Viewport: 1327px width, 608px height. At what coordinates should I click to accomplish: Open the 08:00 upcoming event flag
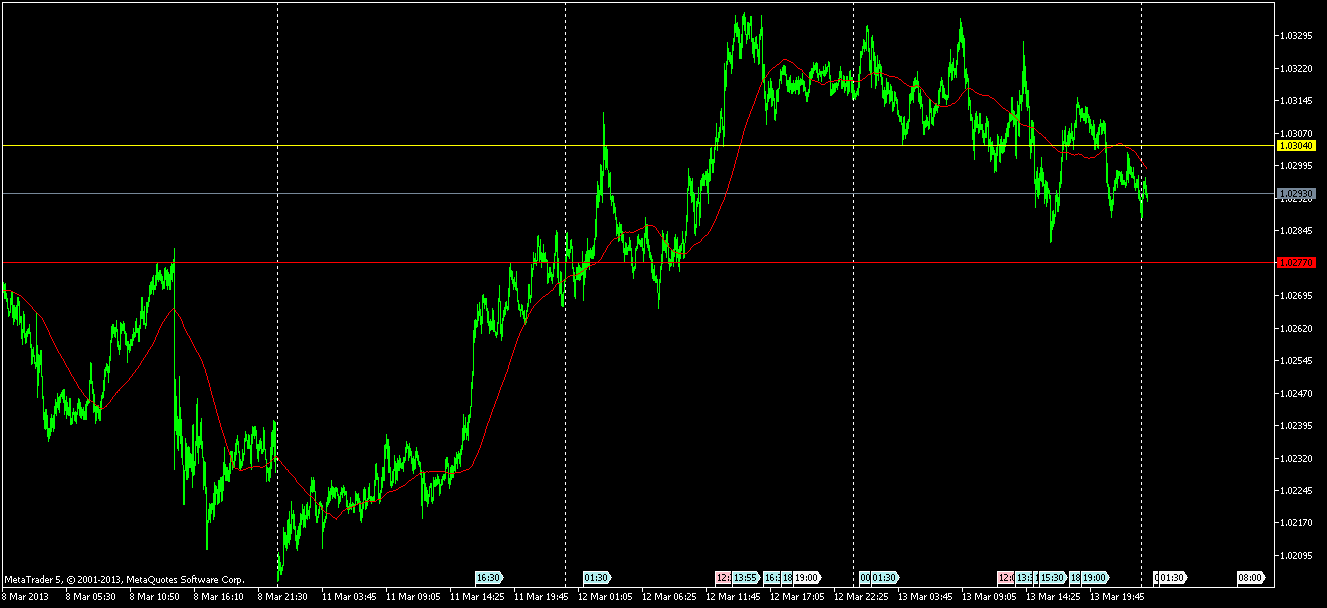point(1250,577)
